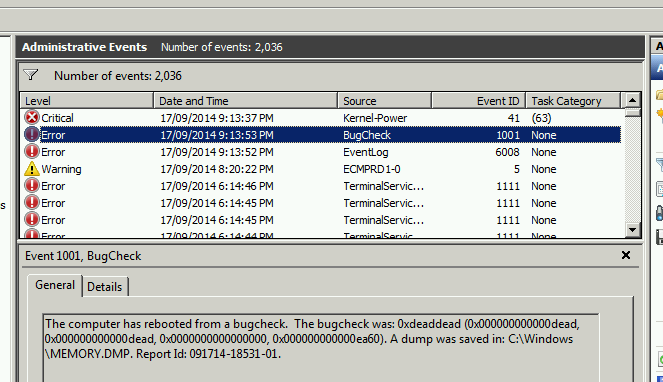Select the Critical Kernel-Power event icon
663x382 pixels.
[32, 118]
